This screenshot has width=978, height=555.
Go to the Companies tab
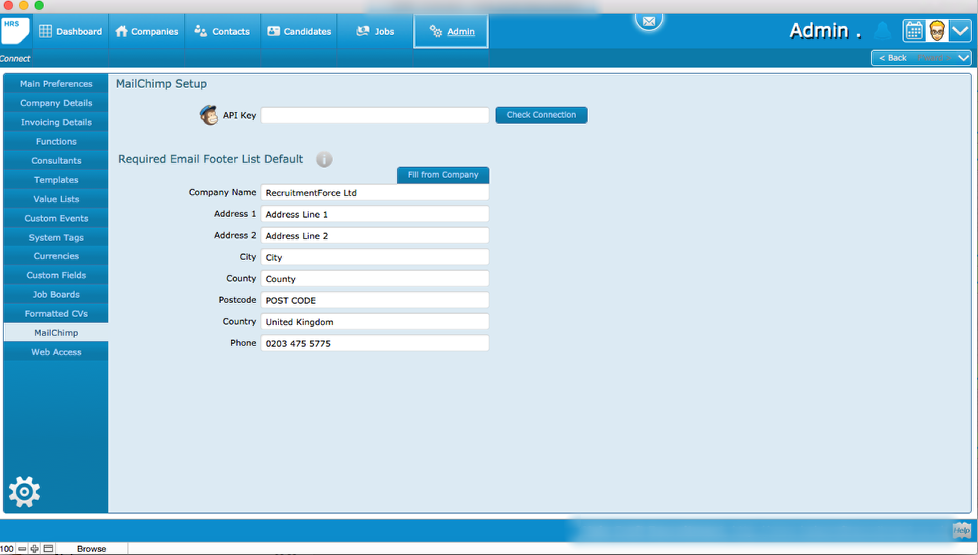[x=147, y=31]
